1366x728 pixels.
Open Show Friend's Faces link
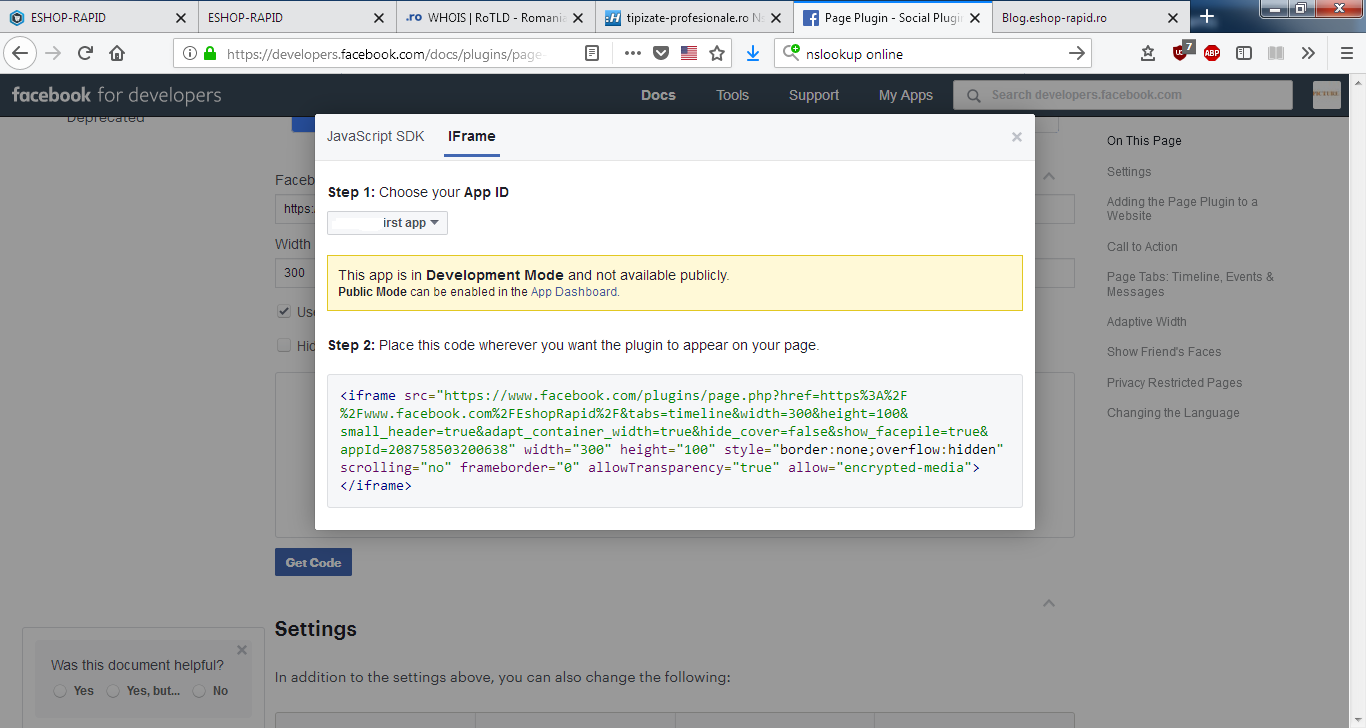click(x=1164, y=352)
